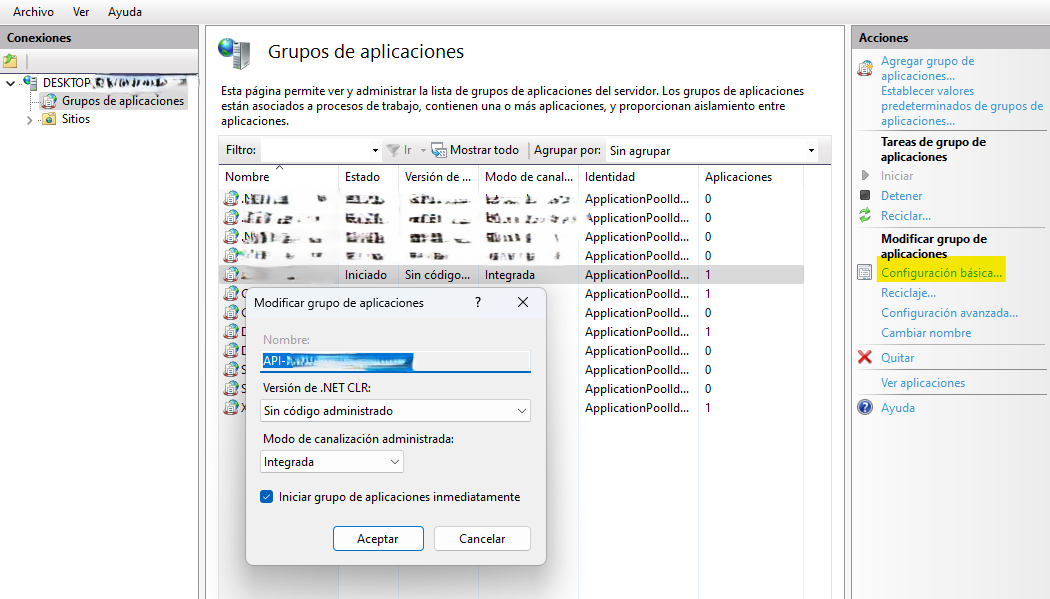Uncheck Iniciar grupo de aplicaciones inmediatamente
This screenshot has height=599, width=1050.
tap(266, 497)
